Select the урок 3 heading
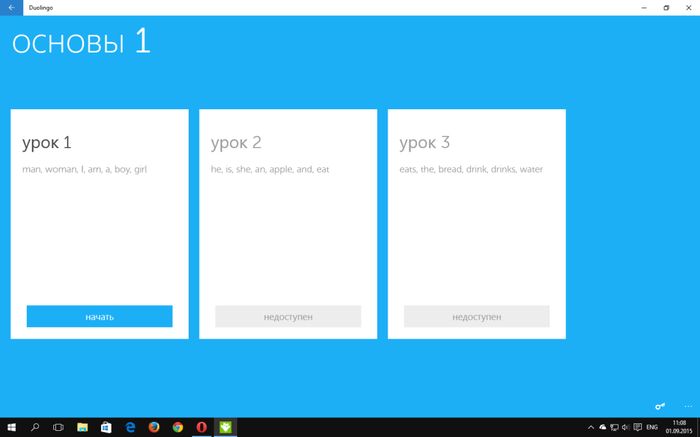The height and width of the screenshot is (437, 700). pyautogui.click(x=425, y=143)
